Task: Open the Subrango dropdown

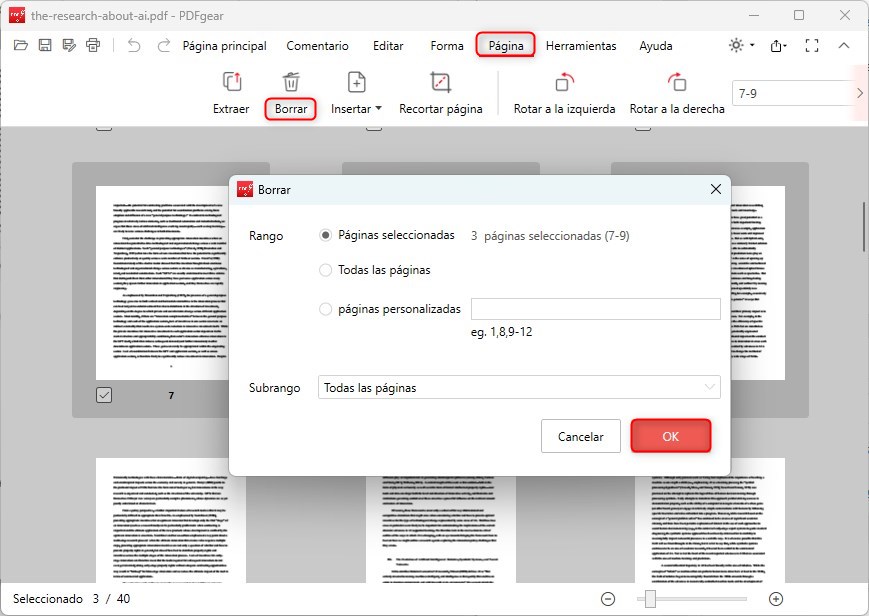Action: [x=518, y=387]
